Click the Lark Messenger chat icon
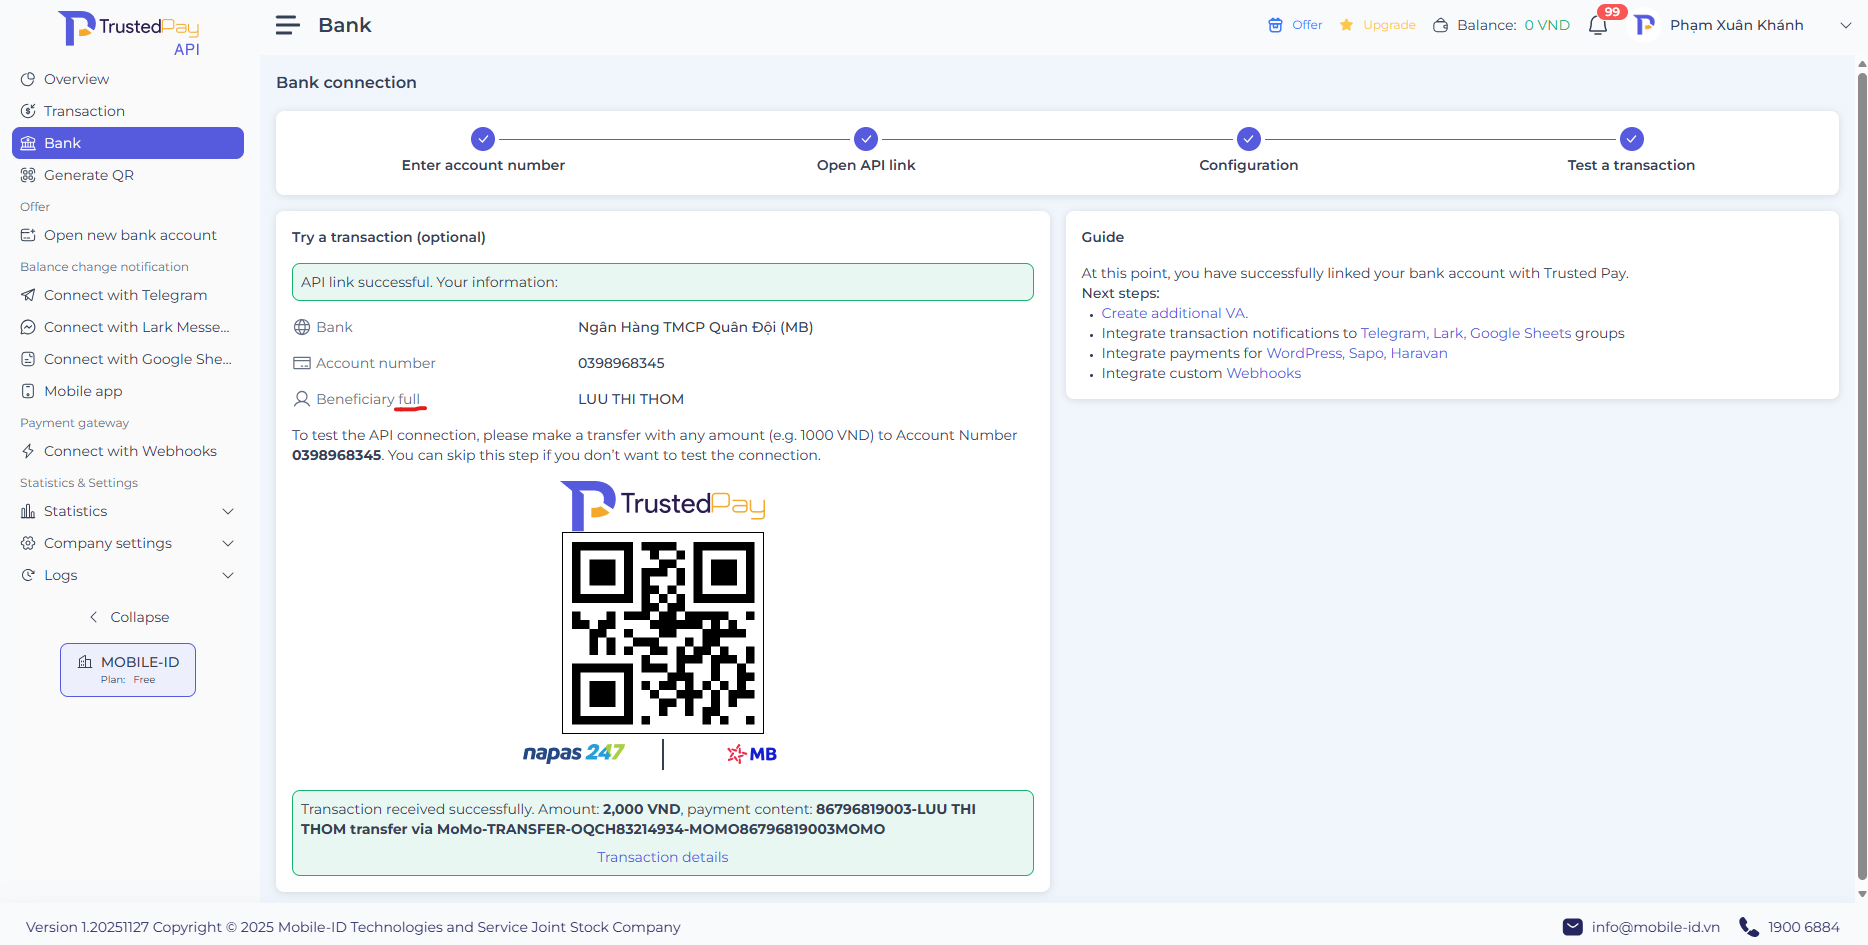The height and width of the screenshot is (945, 1868). [x=28, y=327]
